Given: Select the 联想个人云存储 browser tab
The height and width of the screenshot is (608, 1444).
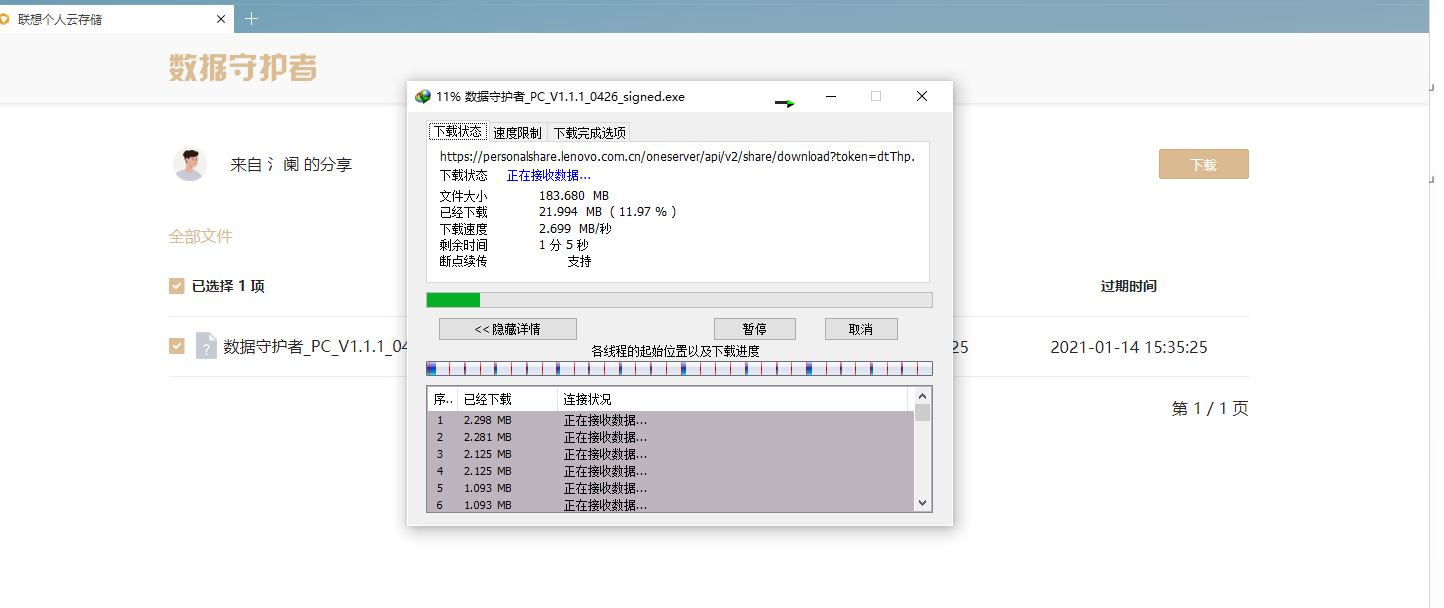Looking at the screenshot, I should (115, 19).
